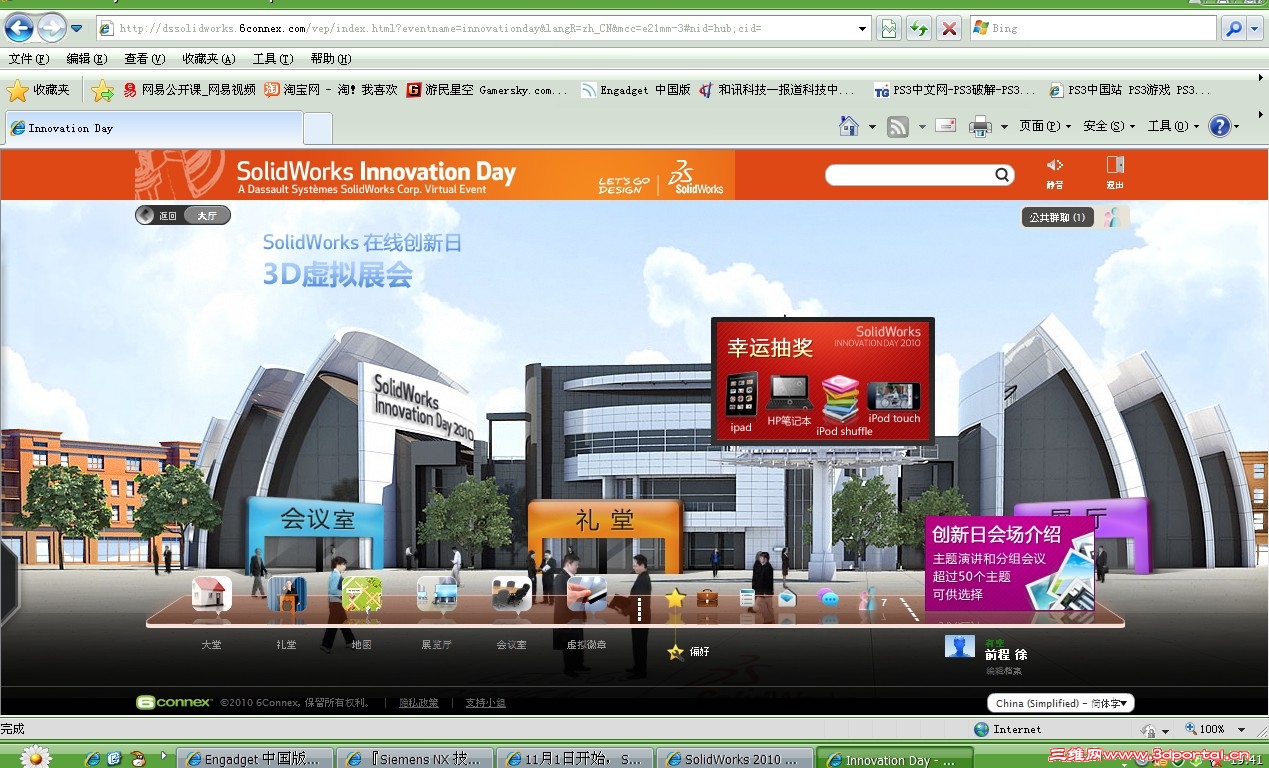Open the recent pages dropdown arrow
The width and height of the screenshot is (1269, 768).
tap(77, 28)
